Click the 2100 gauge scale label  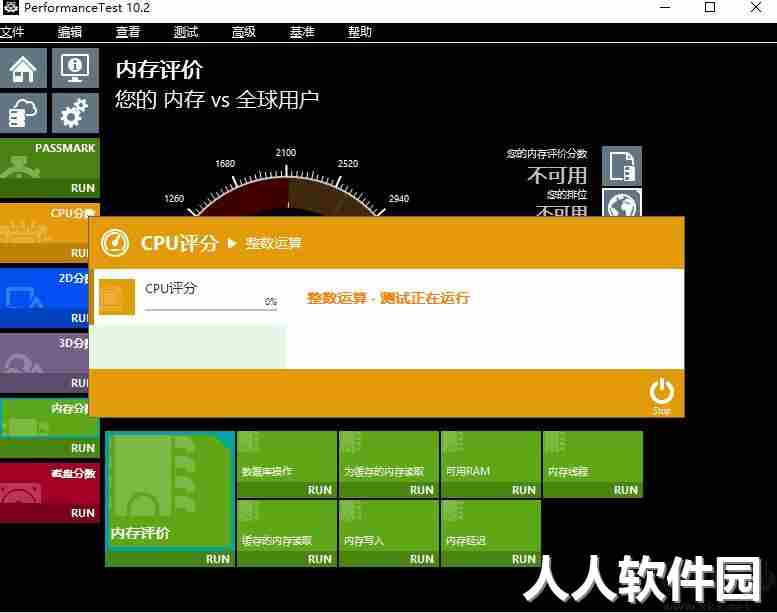286,153
